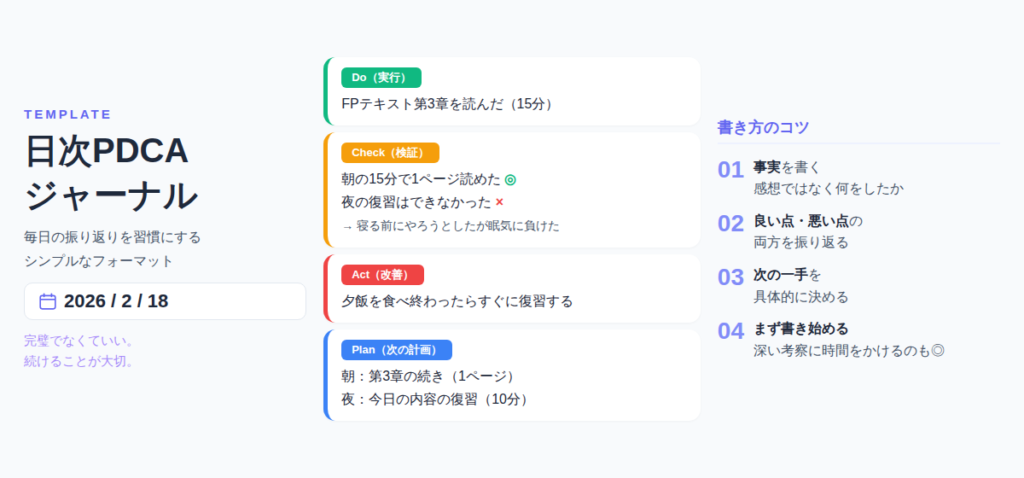Click the 夜：今日の内容の復習 plan line

pyautogui.click(x=435, y=399)
